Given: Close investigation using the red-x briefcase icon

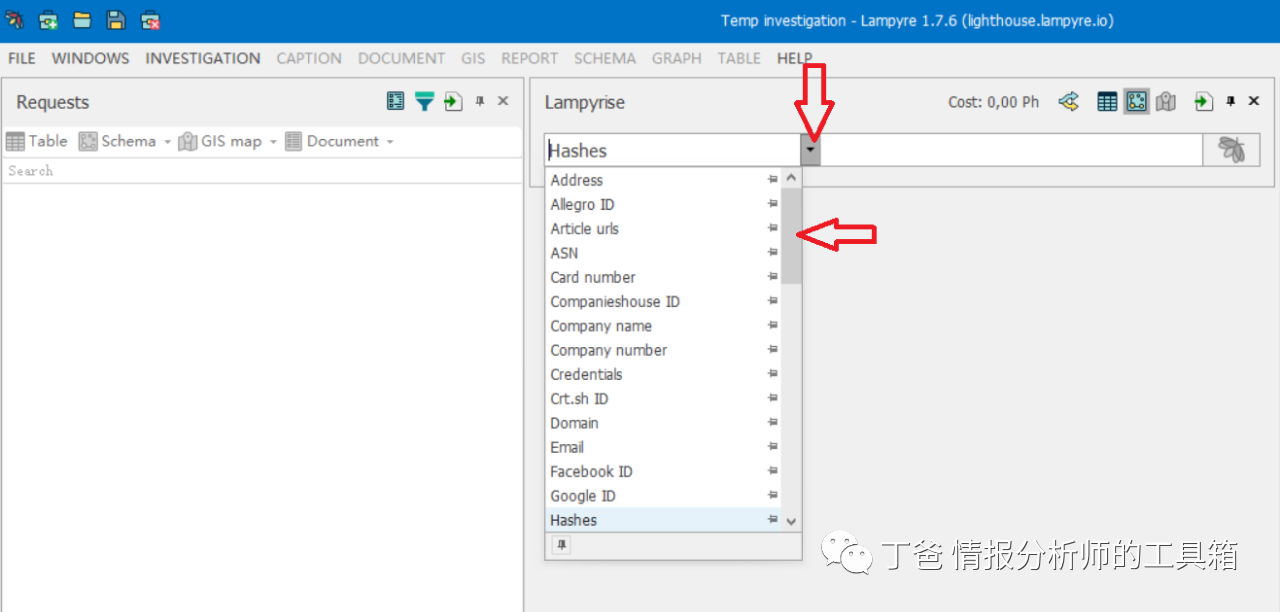Looking at the screenshot, I should pyautogui.click(x=150, y=20).
